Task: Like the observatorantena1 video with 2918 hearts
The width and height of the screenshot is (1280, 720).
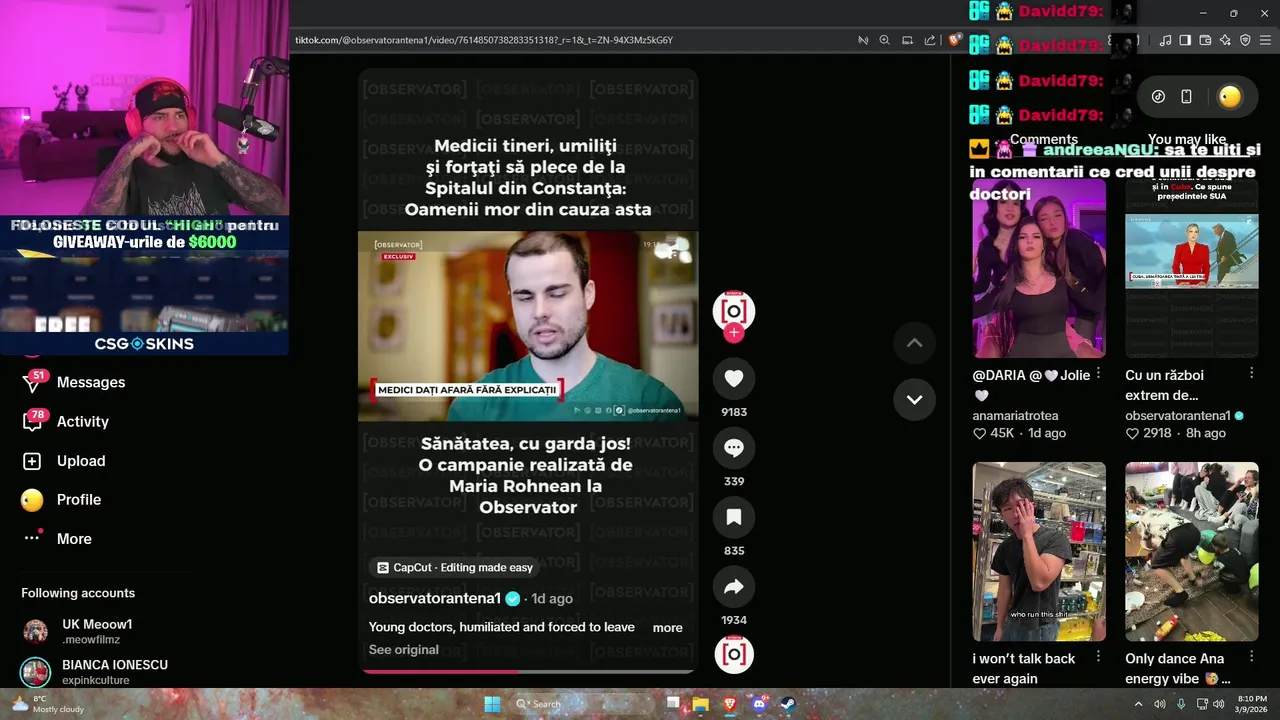Action: (1133, 434)
